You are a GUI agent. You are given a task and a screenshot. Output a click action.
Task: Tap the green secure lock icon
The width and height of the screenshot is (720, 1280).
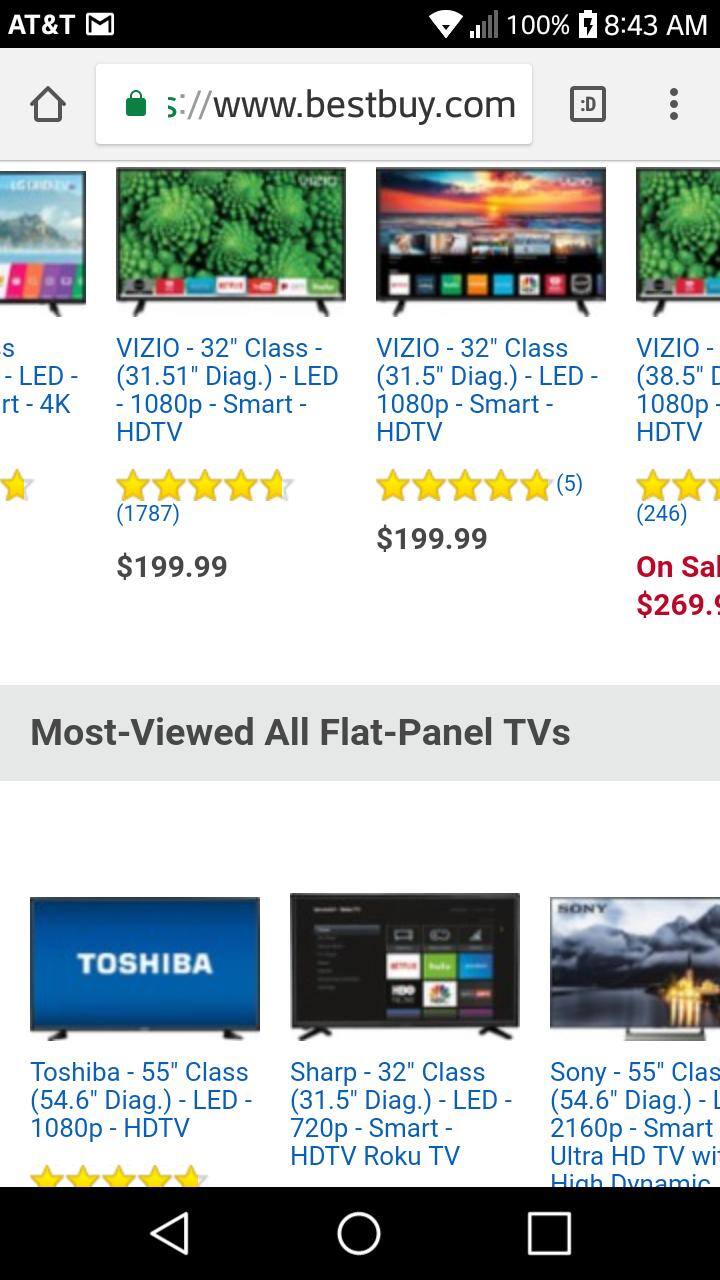click(x=136, y=104)
